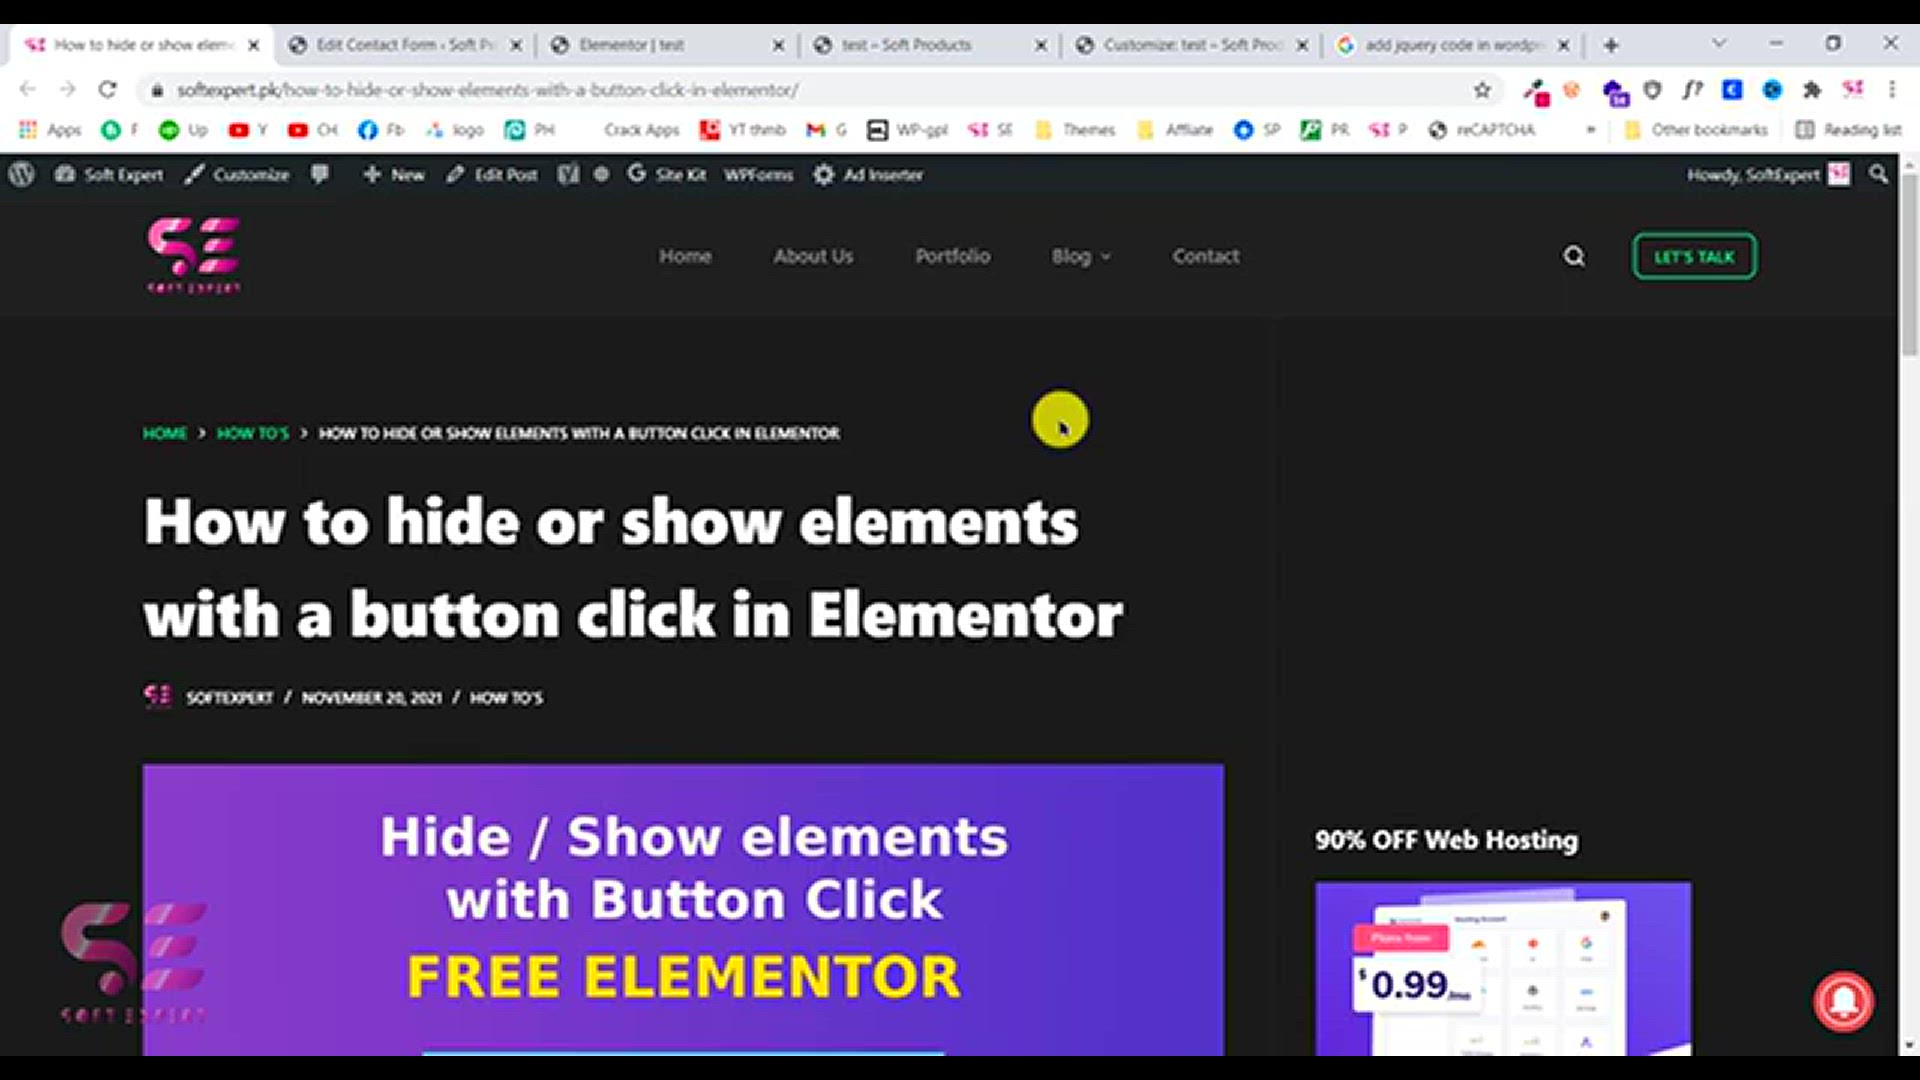Click the admin bar search magnifier icon
This screenshot has width=1920, height=1080.
coord(1879,174)
